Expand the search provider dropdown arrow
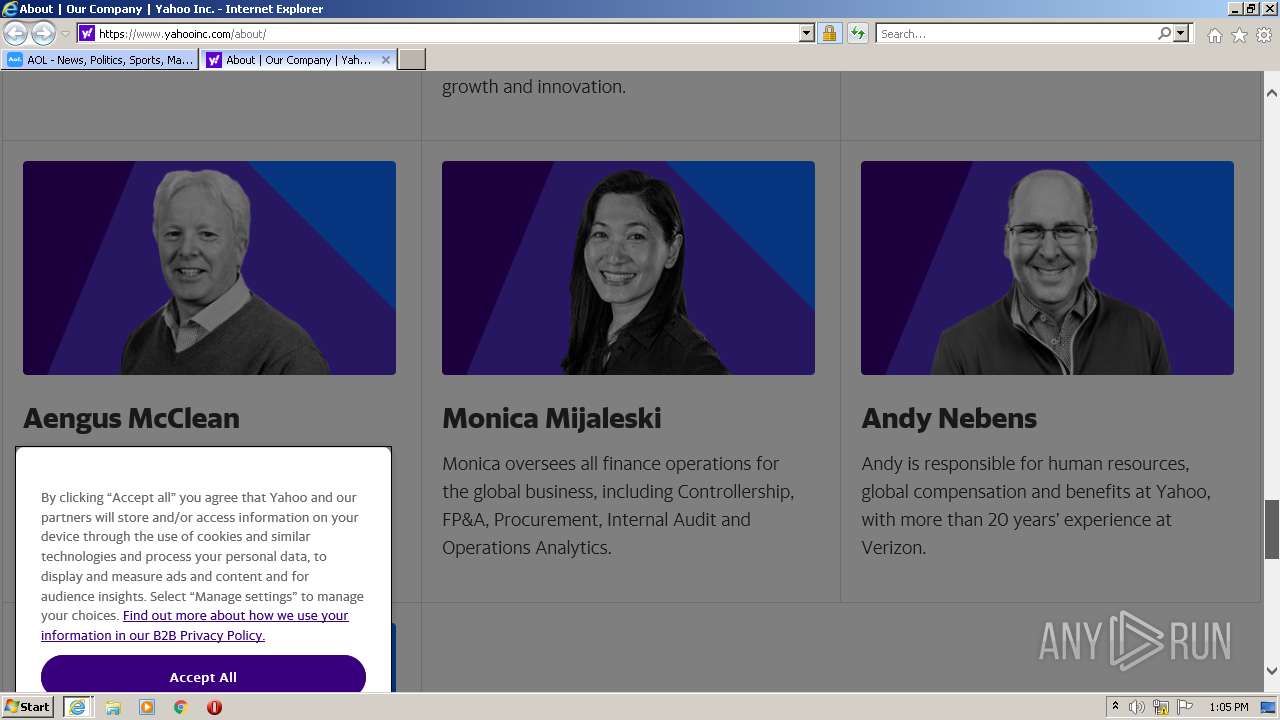Viewport: 1280px width, 720px height. pos(1181,33)
